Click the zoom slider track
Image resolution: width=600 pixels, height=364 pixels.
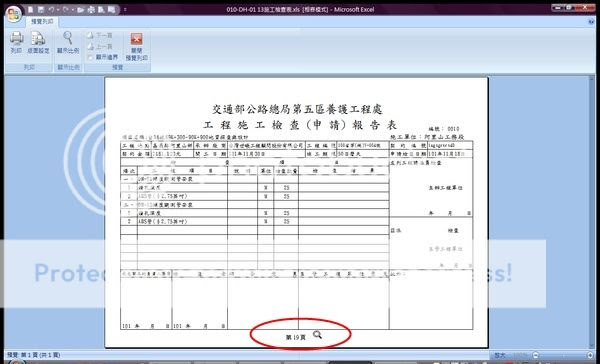[564, 355]
